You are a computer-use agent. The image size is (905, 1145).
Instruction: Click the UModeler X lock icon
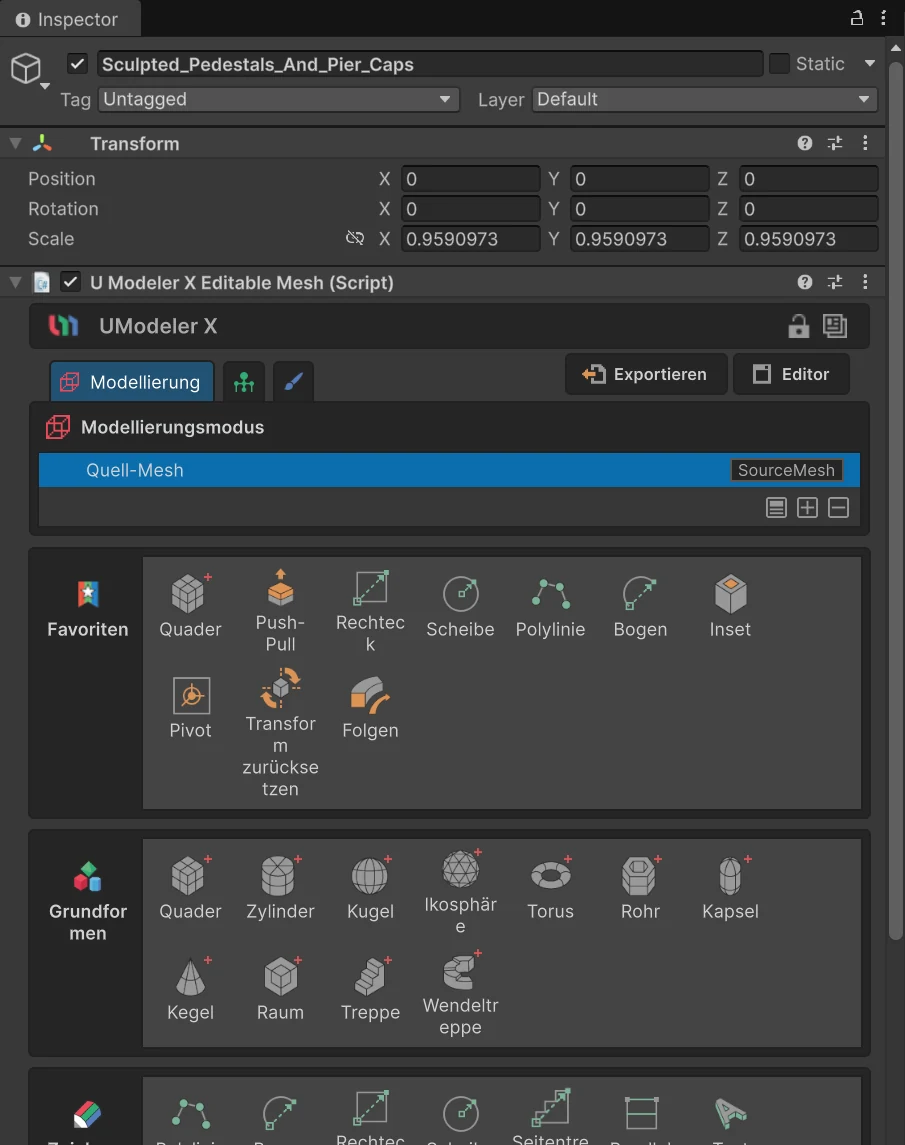coord(798,326)
